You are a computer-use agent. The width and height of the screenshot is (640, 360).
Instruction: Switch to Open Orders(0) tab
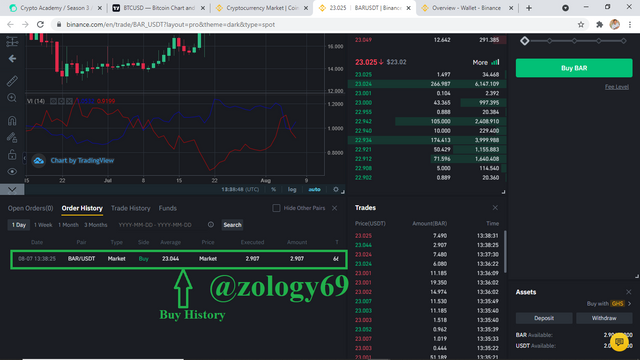pos(30,208)
